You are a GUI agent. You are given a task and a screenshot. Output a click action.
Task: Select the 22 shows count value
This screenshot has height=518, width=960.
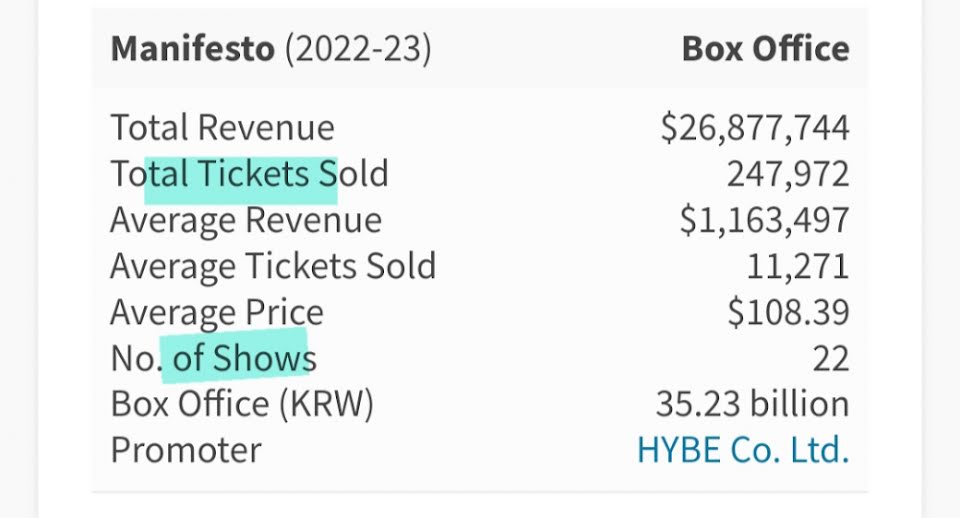(x=829, y=358)
